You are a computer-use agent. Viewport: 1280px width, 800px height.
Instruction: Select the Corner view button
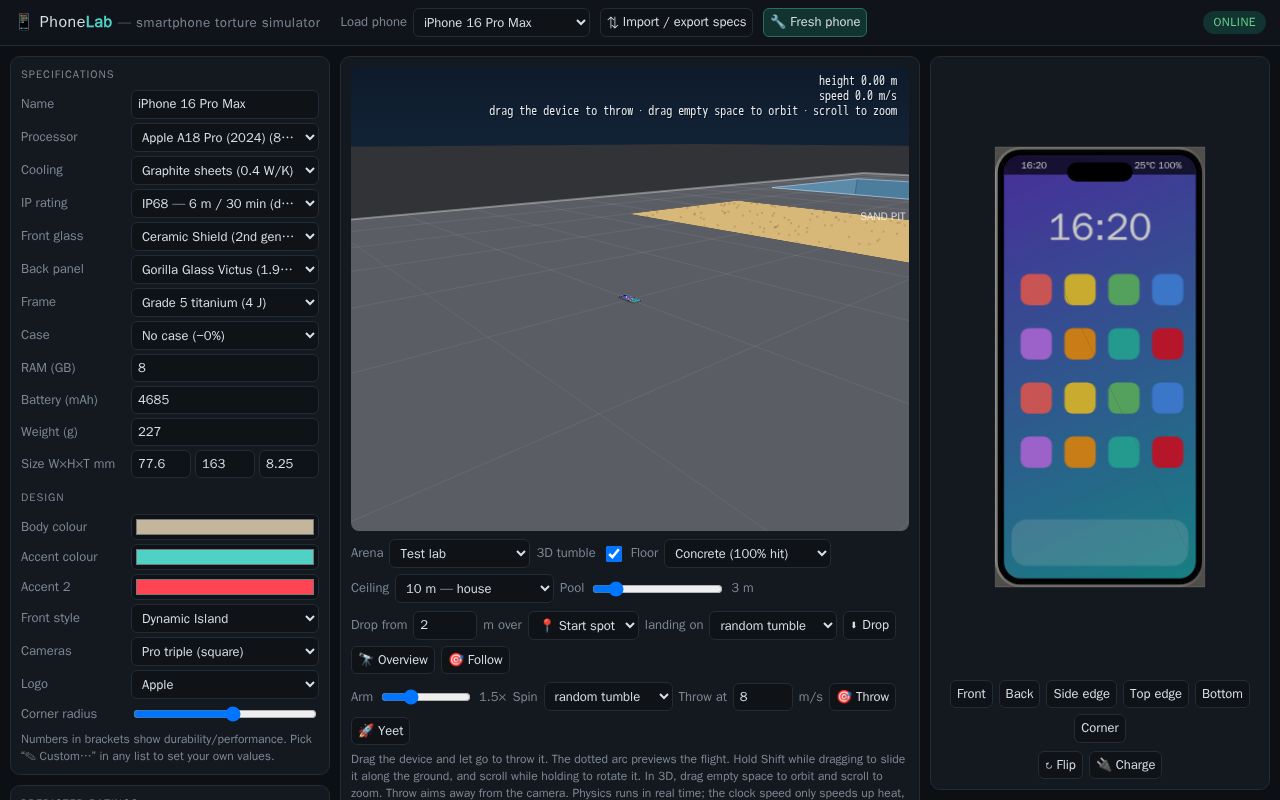[x=1100, y=728]
